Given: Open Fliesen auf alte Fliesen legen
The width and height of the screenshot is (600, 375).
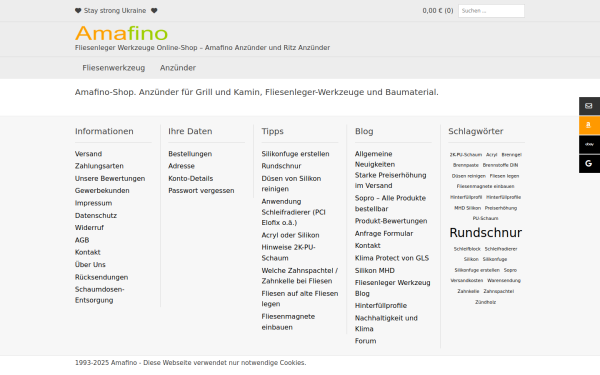Looking at the screenshot, I should (300, 298).
